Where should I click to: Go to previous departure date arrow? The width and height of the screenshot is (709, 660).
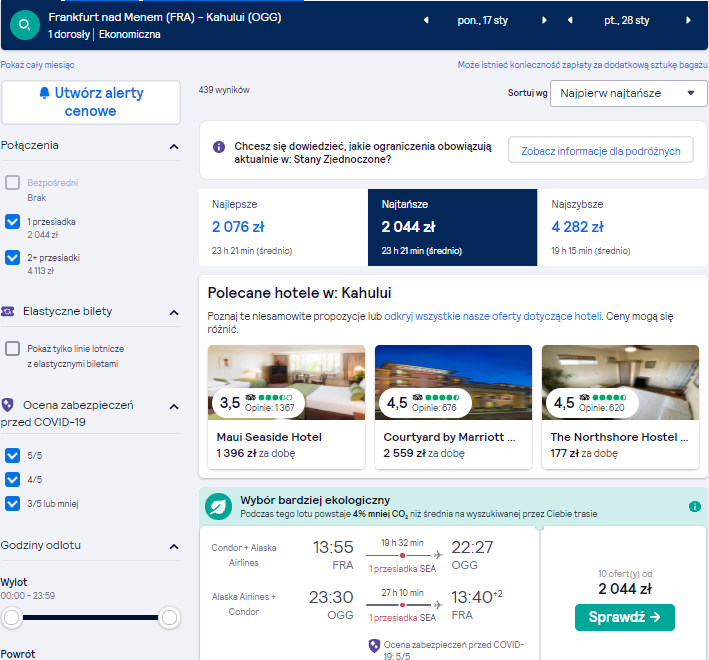point(426,20)
